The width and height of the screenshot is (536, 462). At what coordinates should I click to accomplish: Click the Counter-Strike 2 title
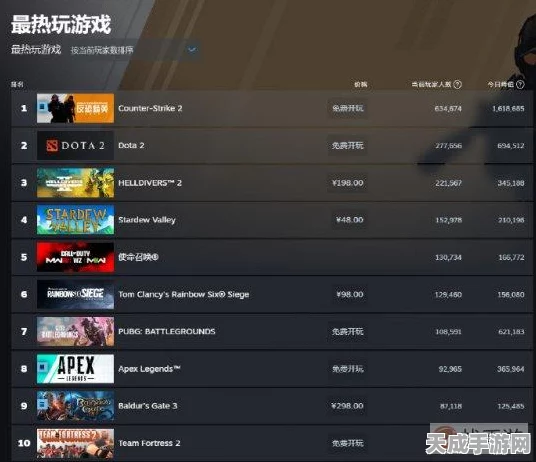pyautogui.click(x=150, y=108)
